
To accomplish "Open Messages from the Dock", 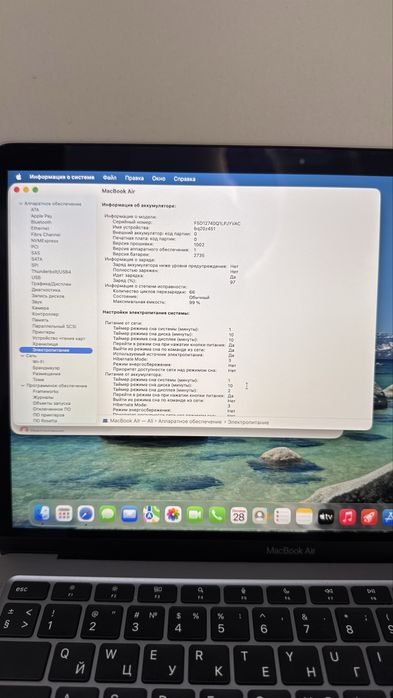I will point(108,514).
